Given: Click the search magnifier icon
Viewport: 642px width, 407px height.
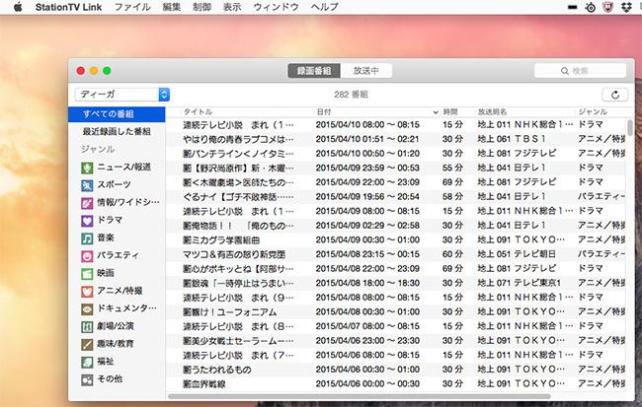Looking at the screenshot, I should (x=565, y=71).
